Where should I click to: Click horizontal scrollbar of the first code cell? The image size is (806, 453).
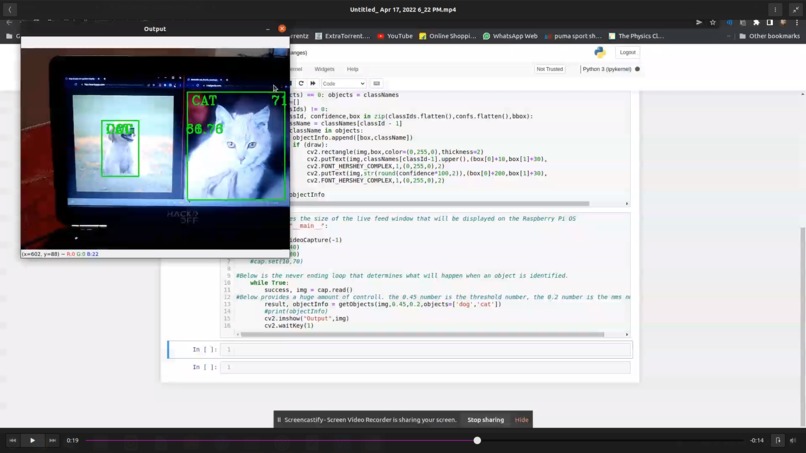[x=439, y=204]
